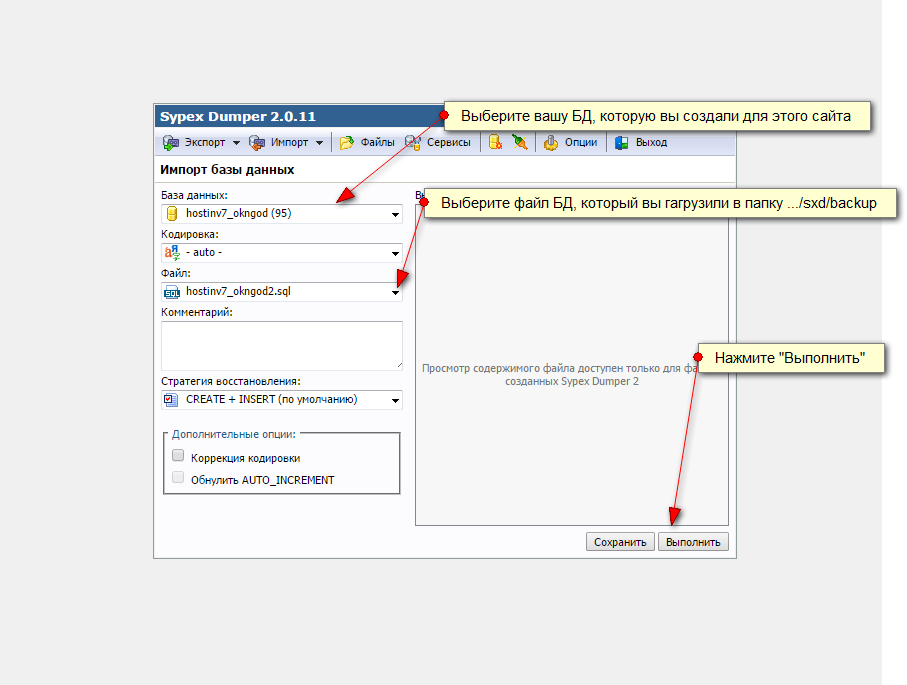The width and height of the screenshot is (907, 685).
Task: Expand the База данных dropdown
Action: click(x=395, y=214)
